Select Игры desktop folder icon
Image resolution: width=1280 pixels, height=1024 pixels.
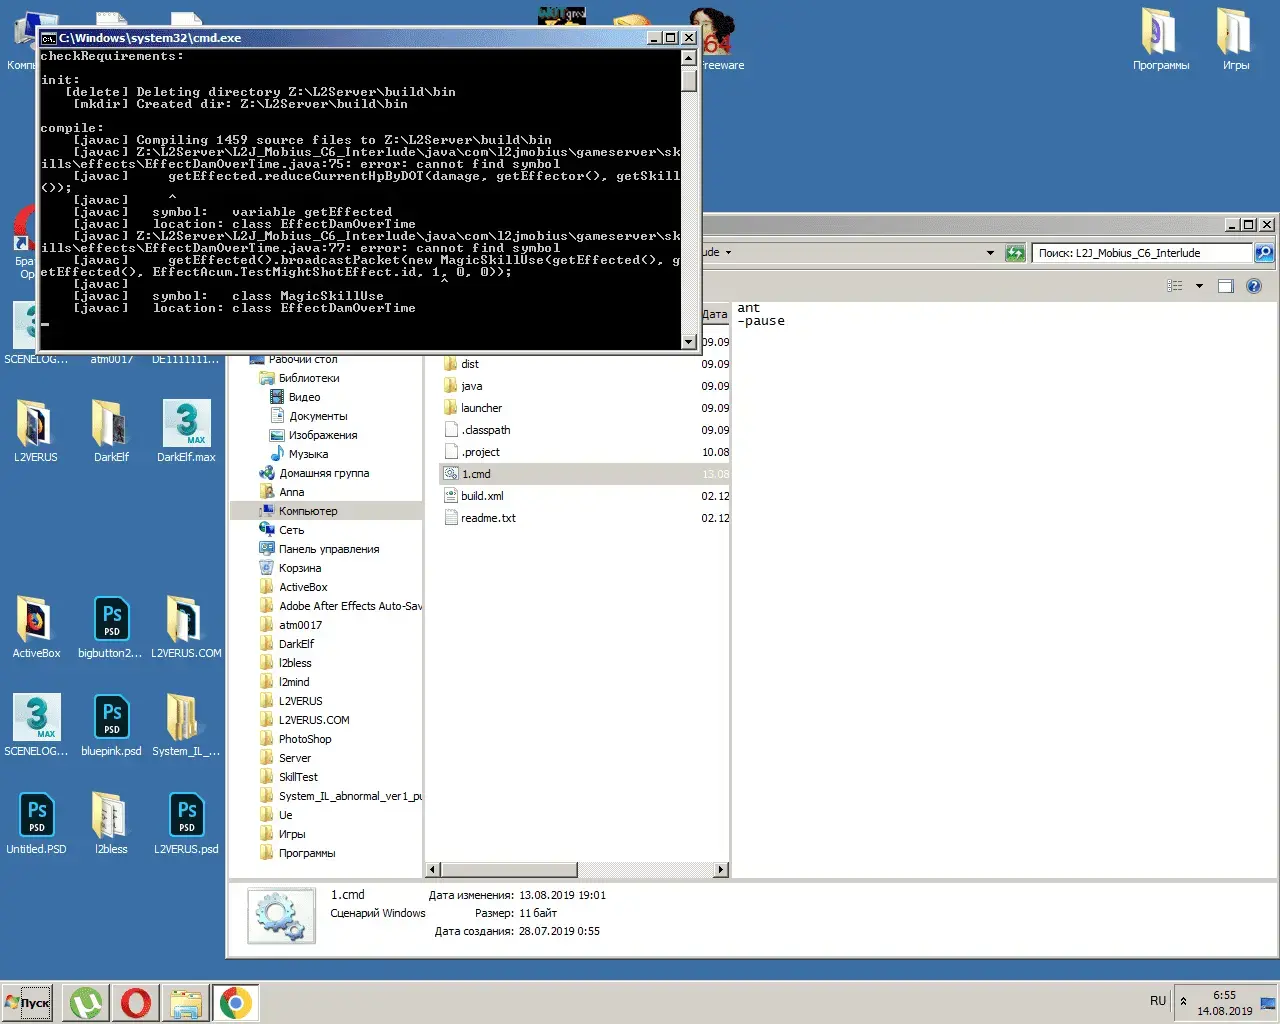1236,38
